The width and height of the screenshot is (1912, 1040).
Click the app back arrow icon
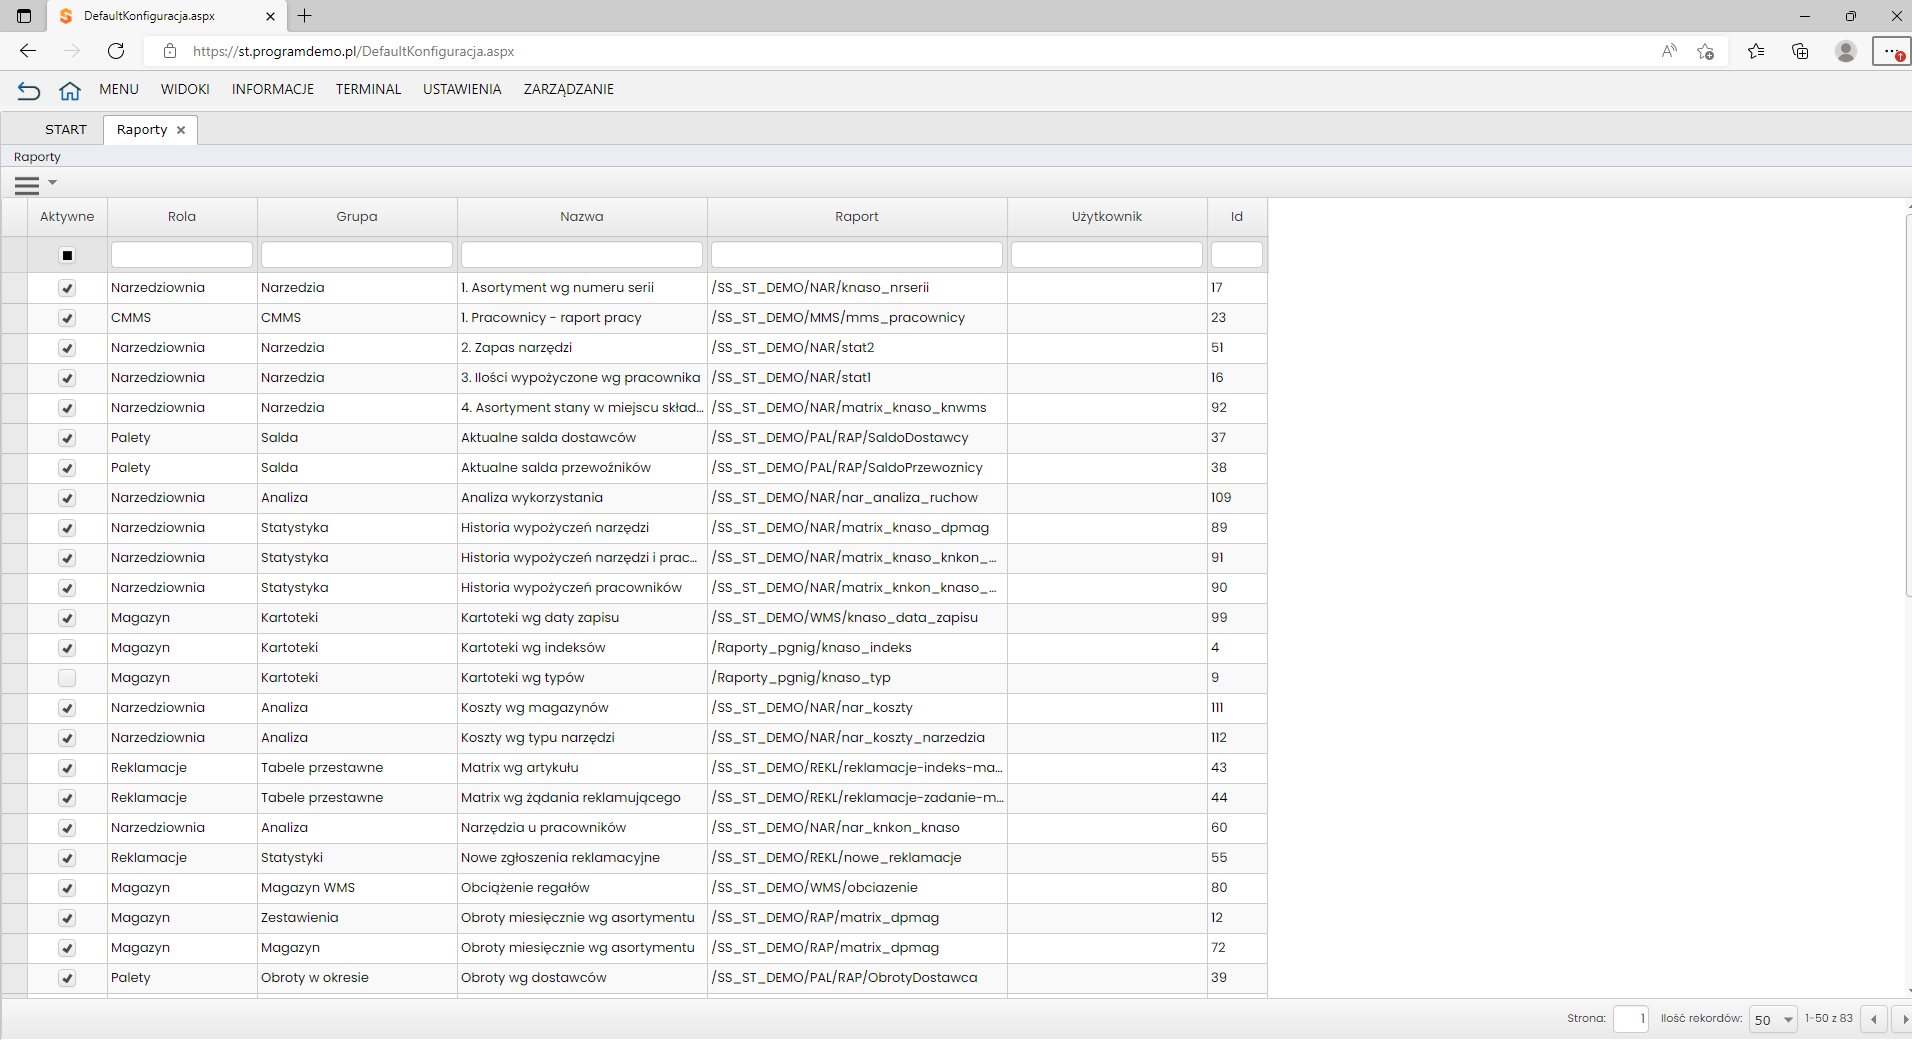point(29,91)
